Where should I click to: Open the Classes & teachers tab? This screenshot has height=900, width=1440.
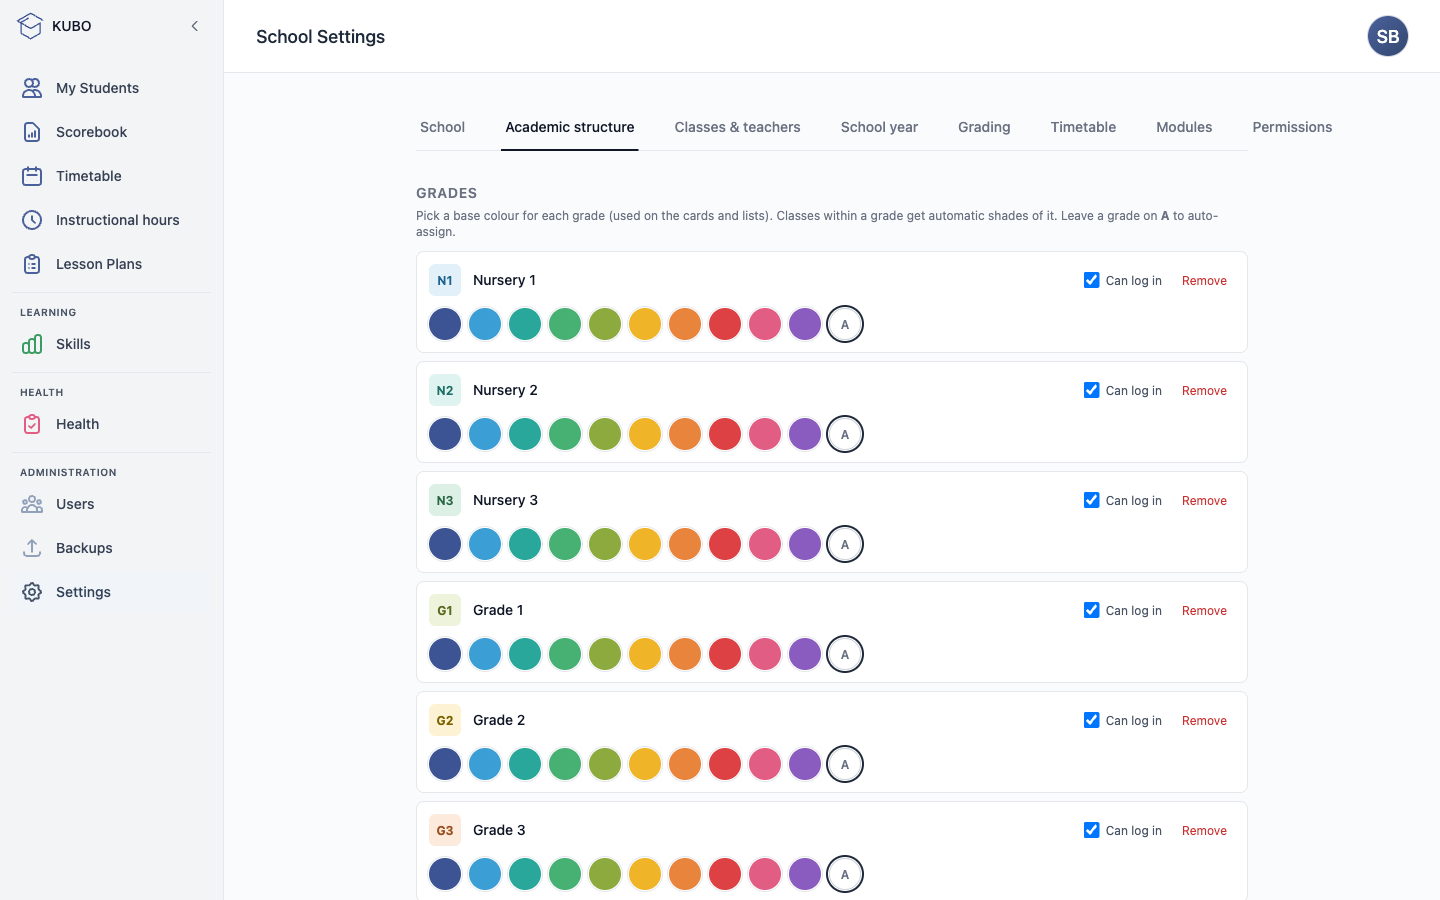pos(737,127)
